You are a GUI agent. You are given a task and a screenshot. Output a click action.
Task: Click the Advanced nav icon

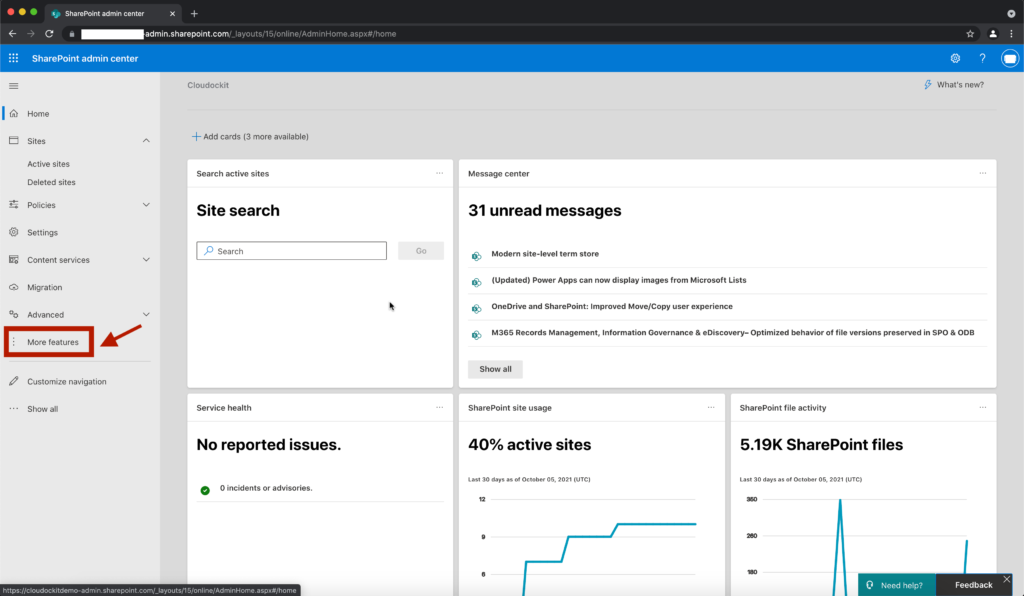coord(14,314)
